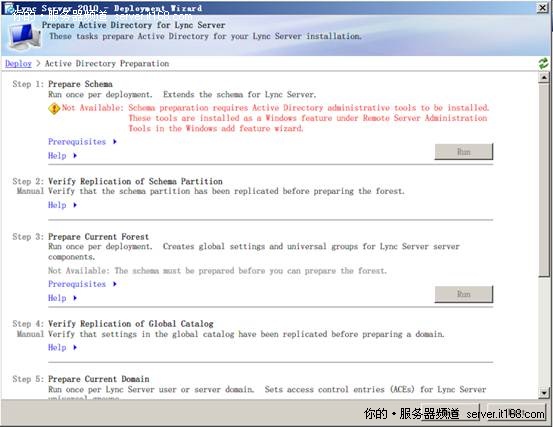Viewport: 553px width, 427px height.
Task: Expand Help under Verify Replication of Global Catalog
Action: [x=57, y=348]
